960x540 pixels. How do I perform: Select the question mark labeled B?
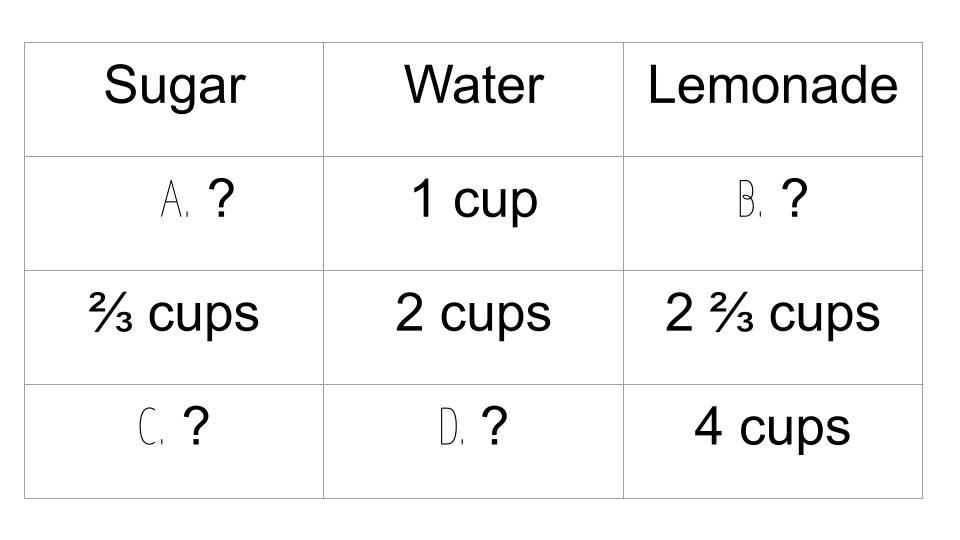click(x=794, y=198)
